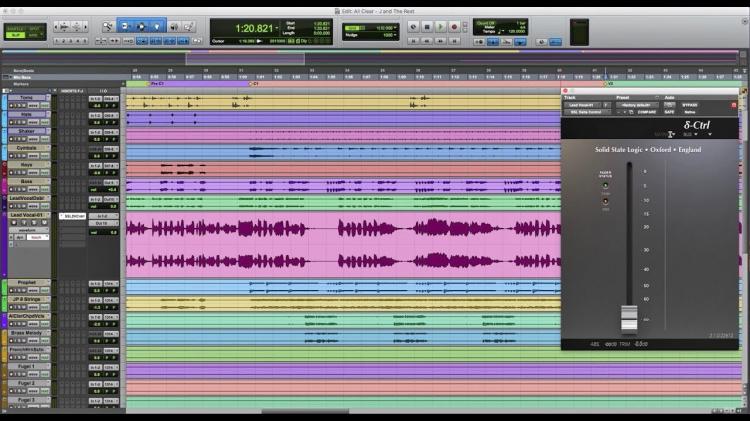Select the Pencil tool
The height and width of the screenshot is (421, 750).
pyautogui.click(x=188, y=25)
